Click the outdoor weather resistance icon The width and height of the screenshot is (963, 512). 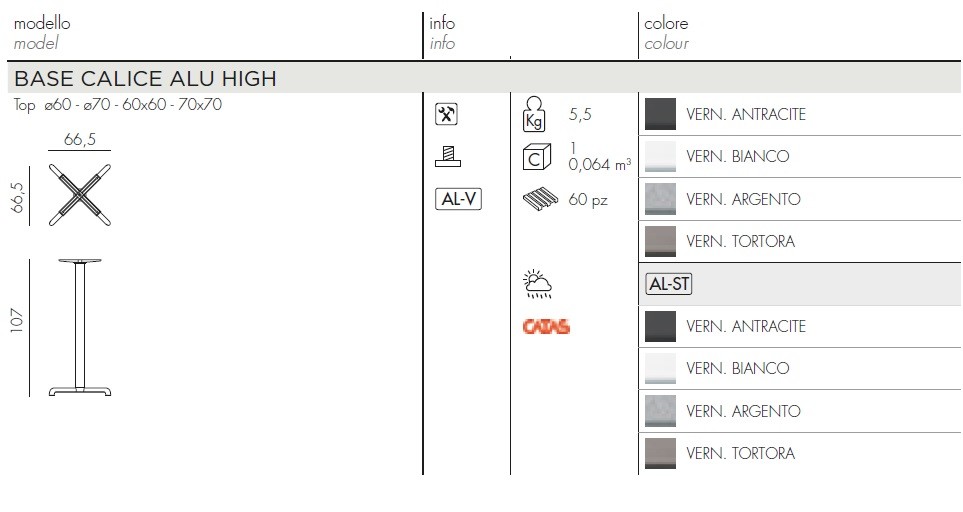pyautogui.click(x=537, y=284)
